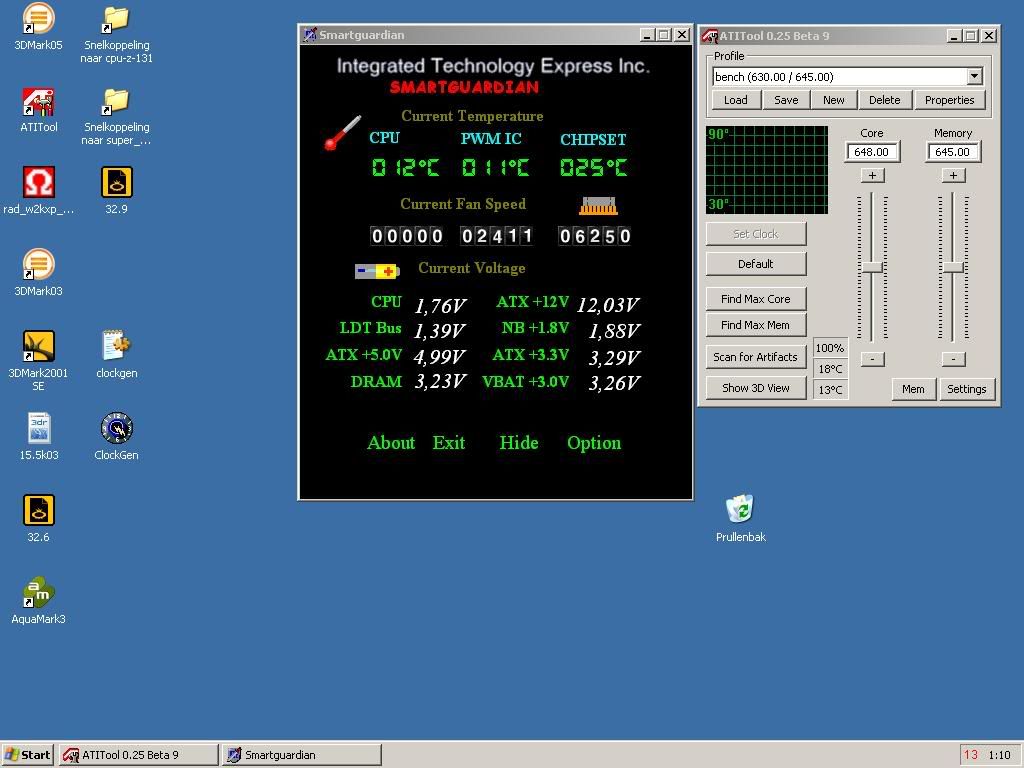Open Mem settings in ATITool
The width and height of the screenshot is (1024, 768).
coord(913,389)
